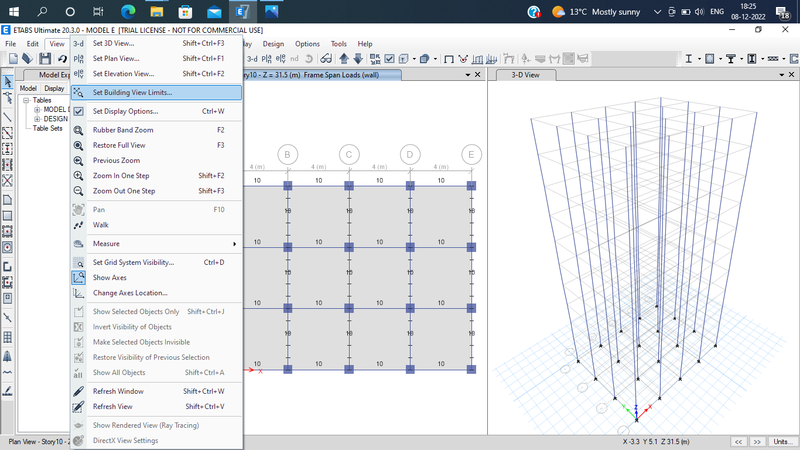Open the File menu
This screenshot has height=450, width=800.
pyautogui.click(x=10, y=44)
